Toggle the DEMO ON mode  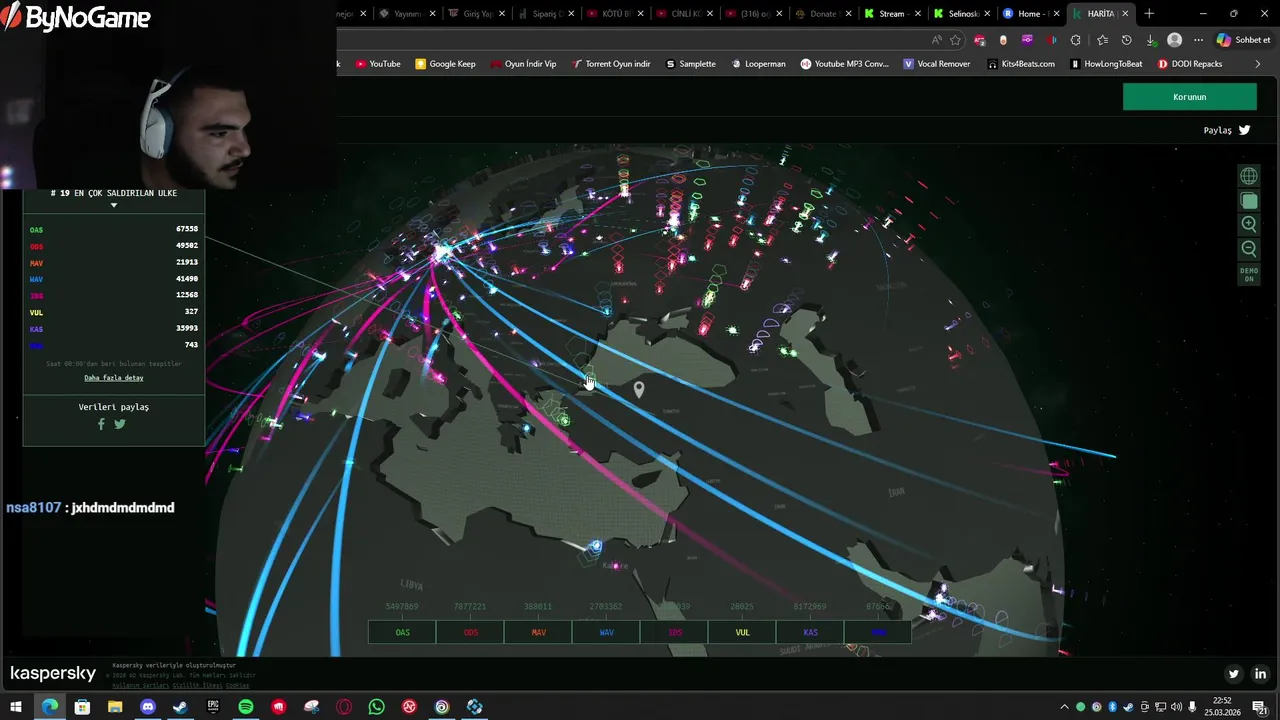click(1249, 275)
